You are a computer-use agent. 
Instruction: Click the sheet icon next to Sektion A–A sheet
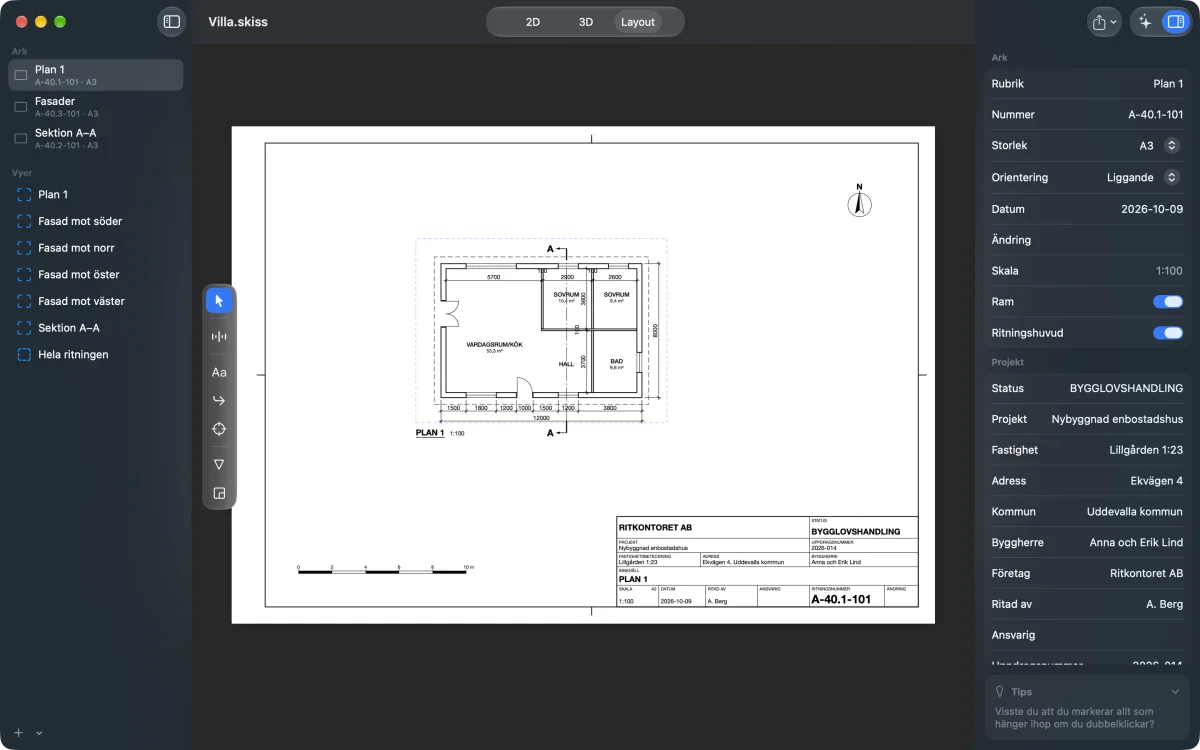(x=21, y=138)
